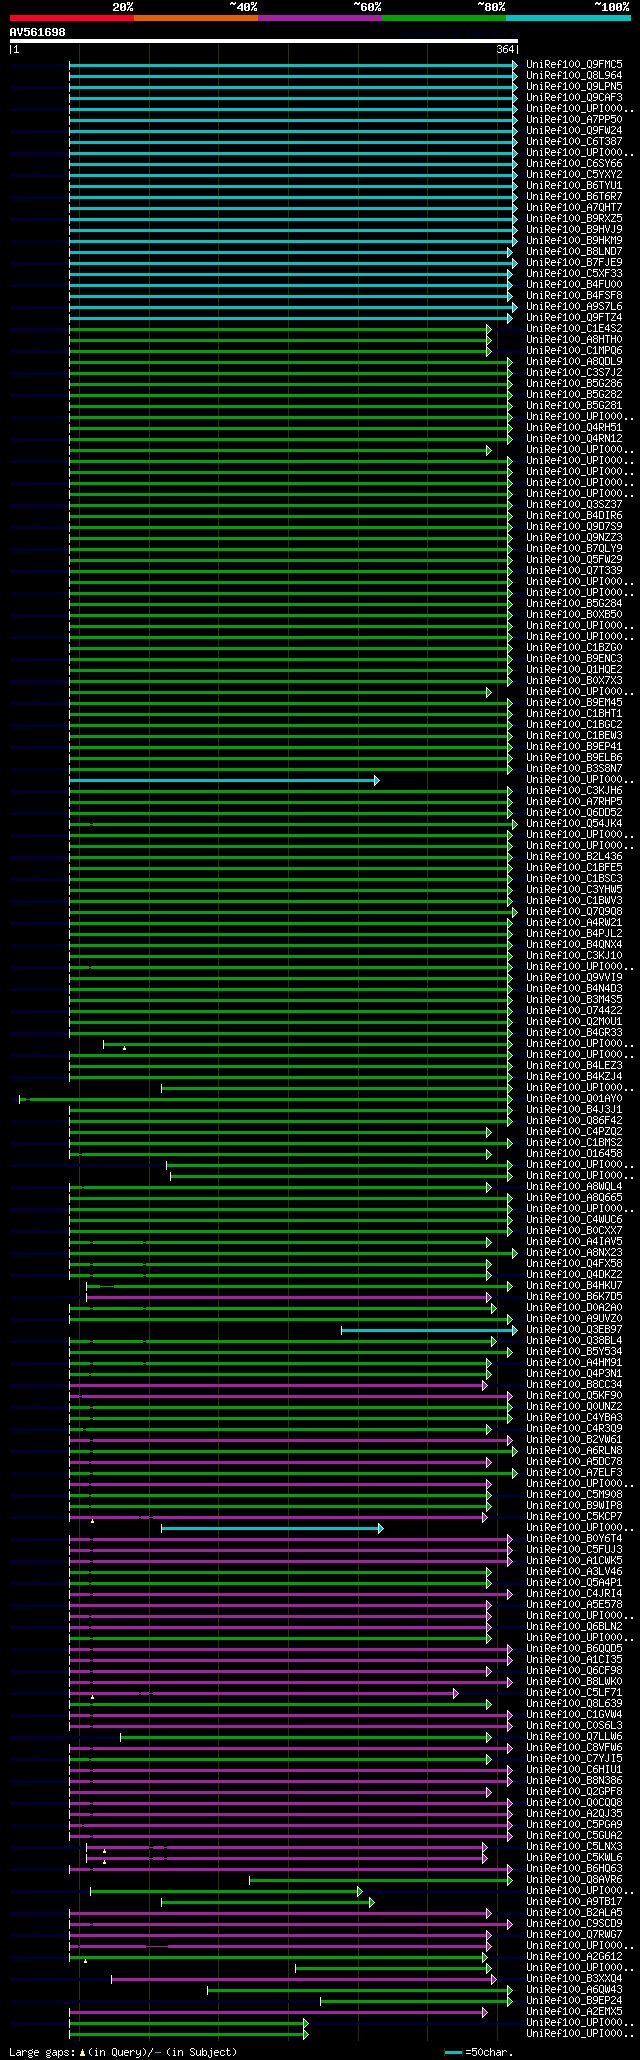Select the UniRef100_A2EMX5 label
This screenshot has width=640, height=2060.
pos(574,2011)
